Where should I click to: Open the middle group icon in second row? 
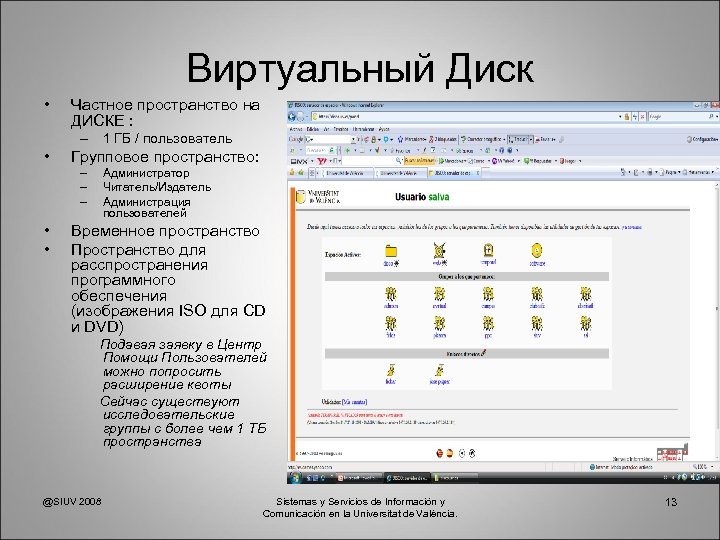pos(488,324)
